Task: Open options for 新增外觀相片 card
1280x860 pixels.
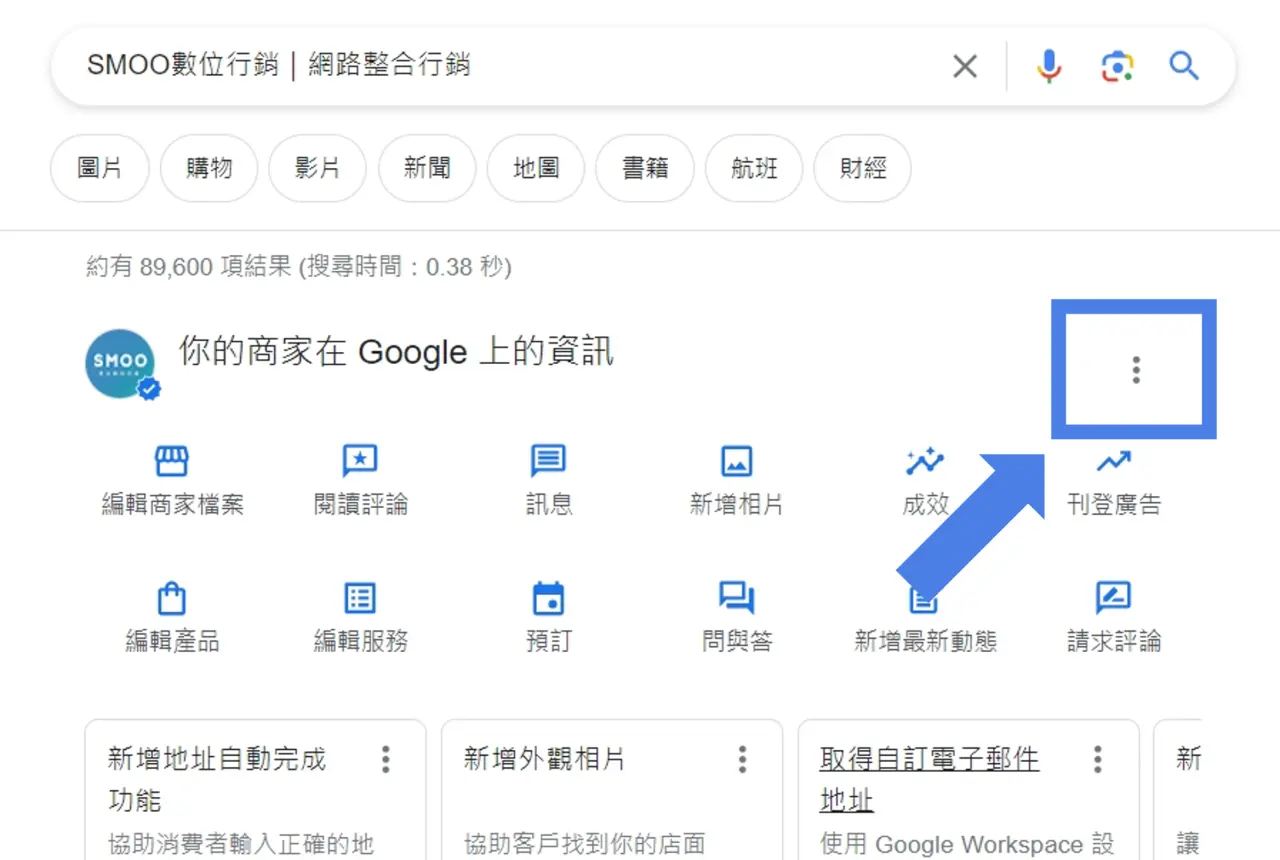Action: pyautogui.click(x=742, y=759)
